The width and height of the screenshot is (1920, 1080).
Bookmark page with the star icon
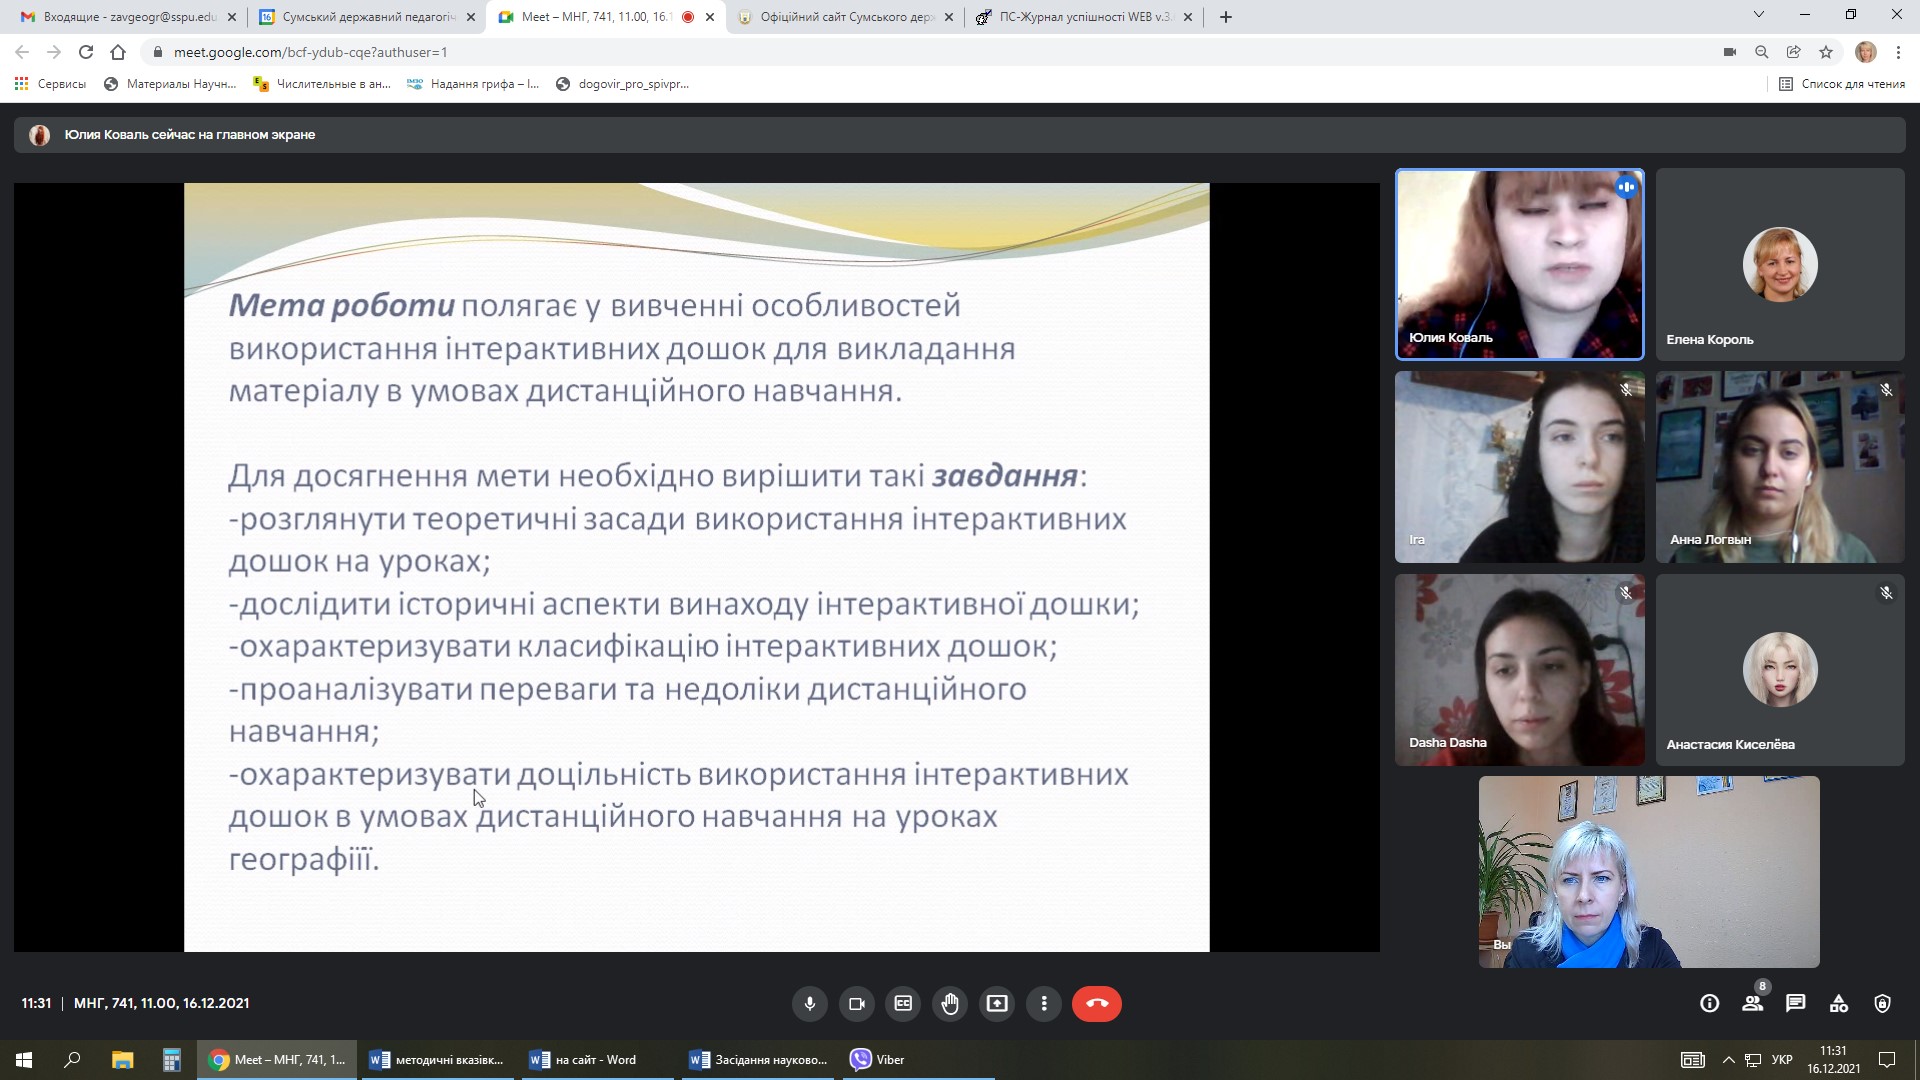point(1826,52)
